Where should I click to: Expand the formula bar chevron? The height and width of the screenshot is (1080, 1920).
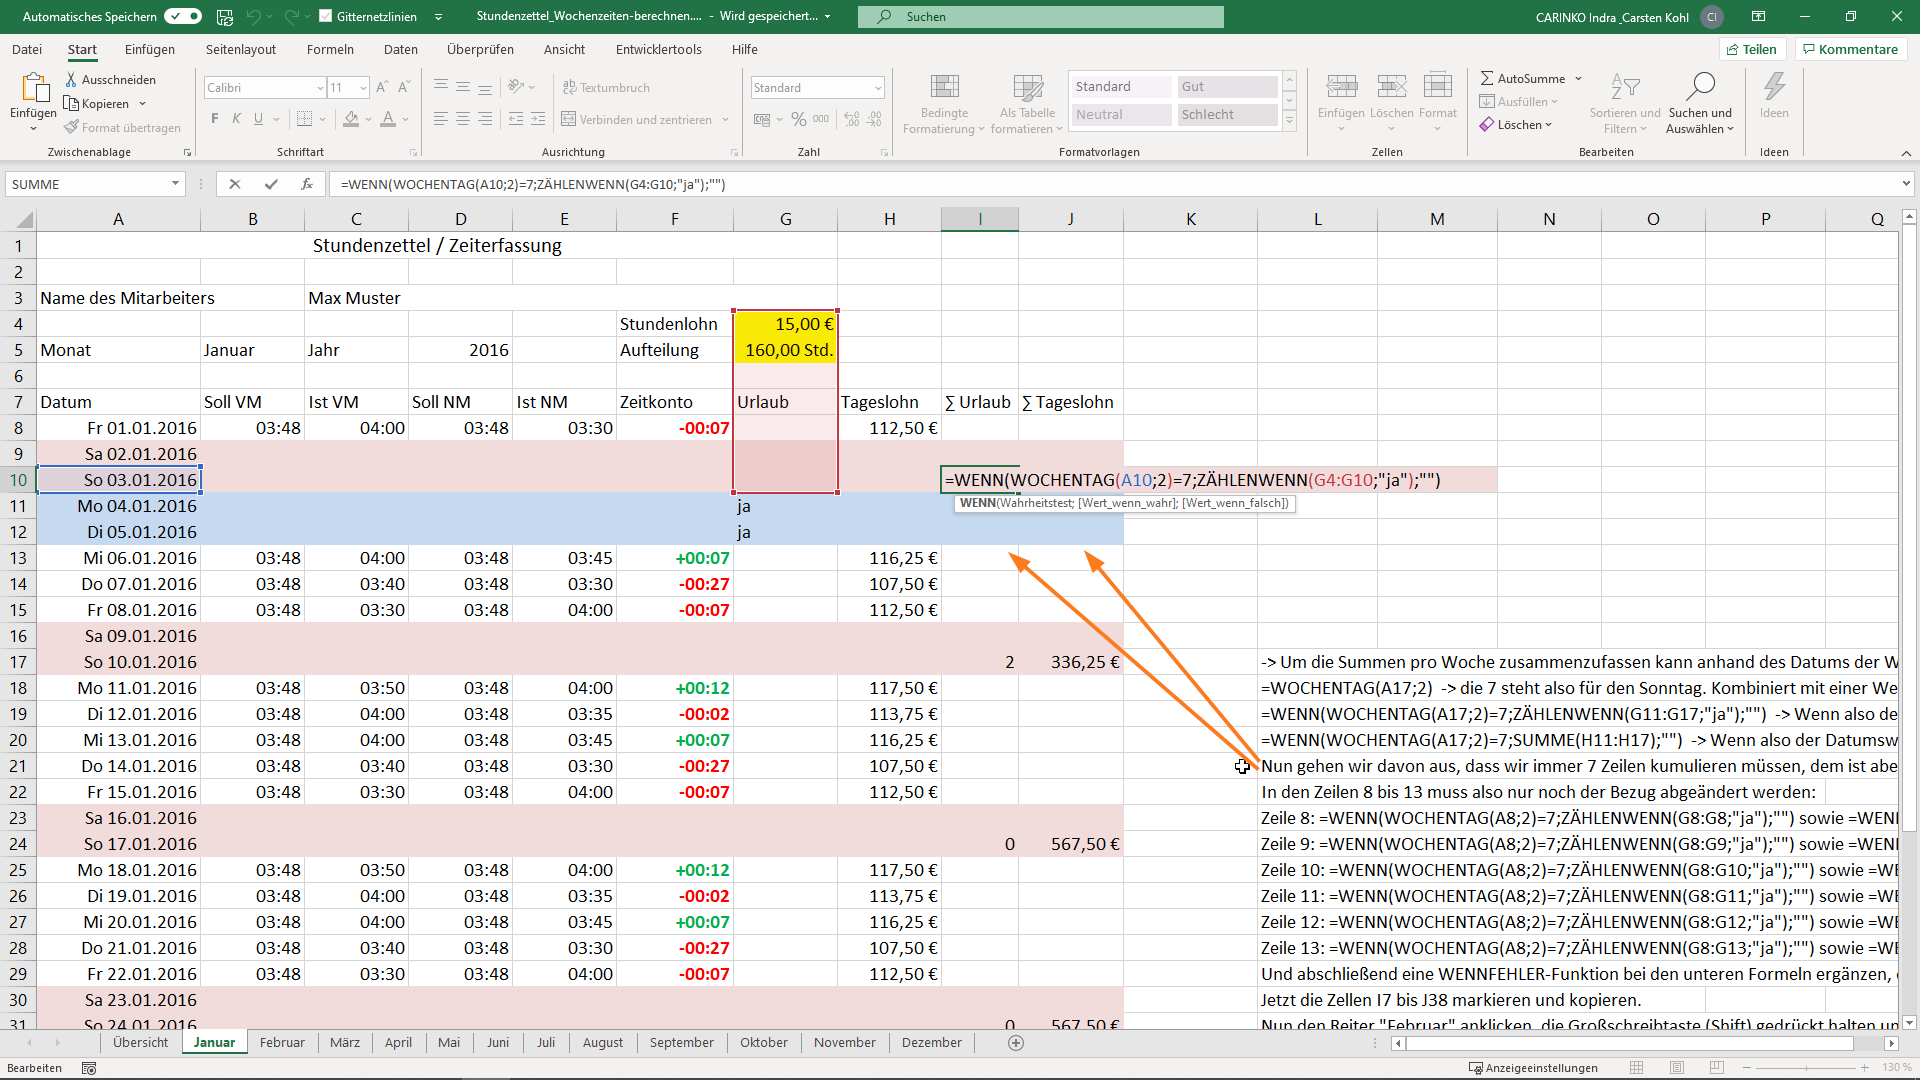tap(1906, 184)
